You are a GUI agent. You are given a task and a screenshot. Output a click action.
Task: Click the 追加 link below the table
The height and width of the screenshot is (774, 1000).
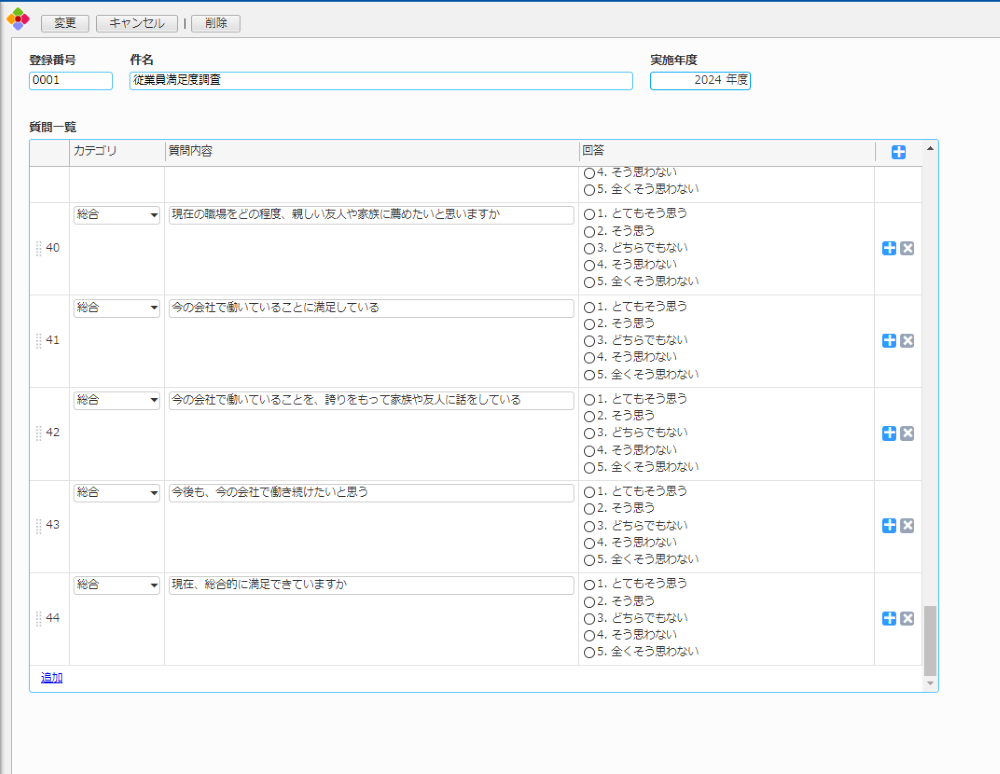pos(52,678)
